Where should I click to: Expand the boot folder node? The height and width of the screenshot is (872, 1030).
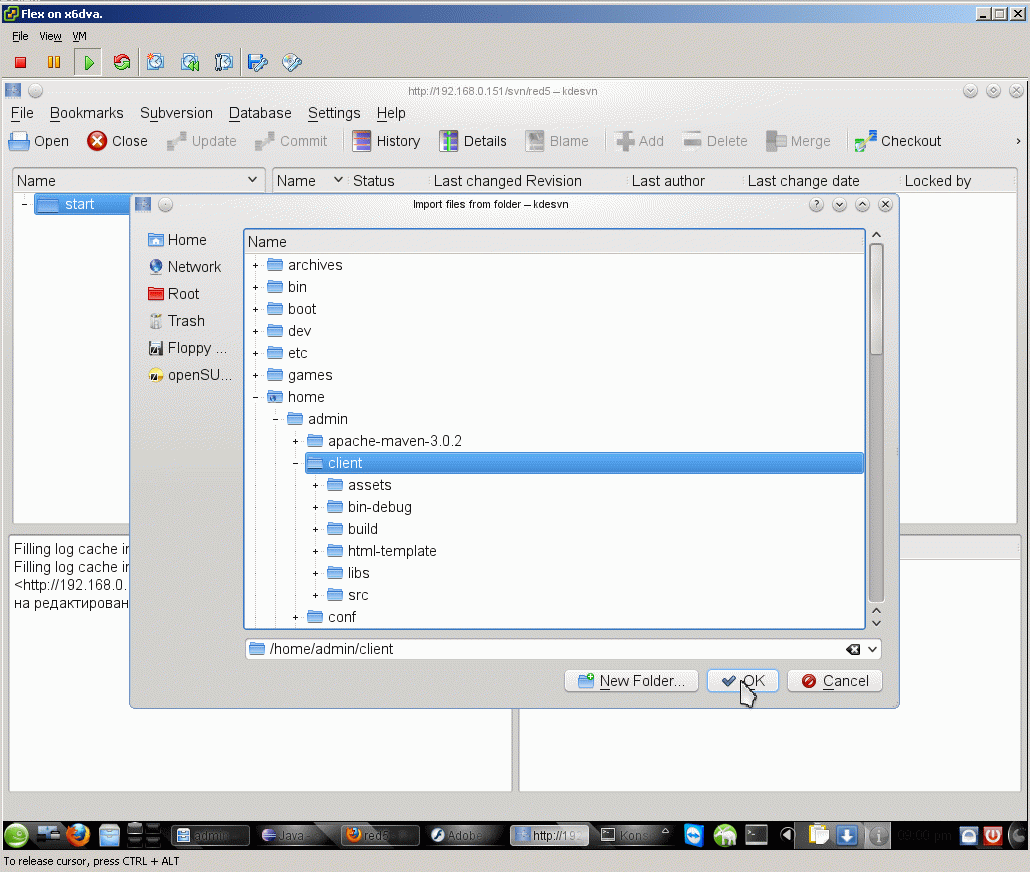pyautogui.click(x=256, y=310)
